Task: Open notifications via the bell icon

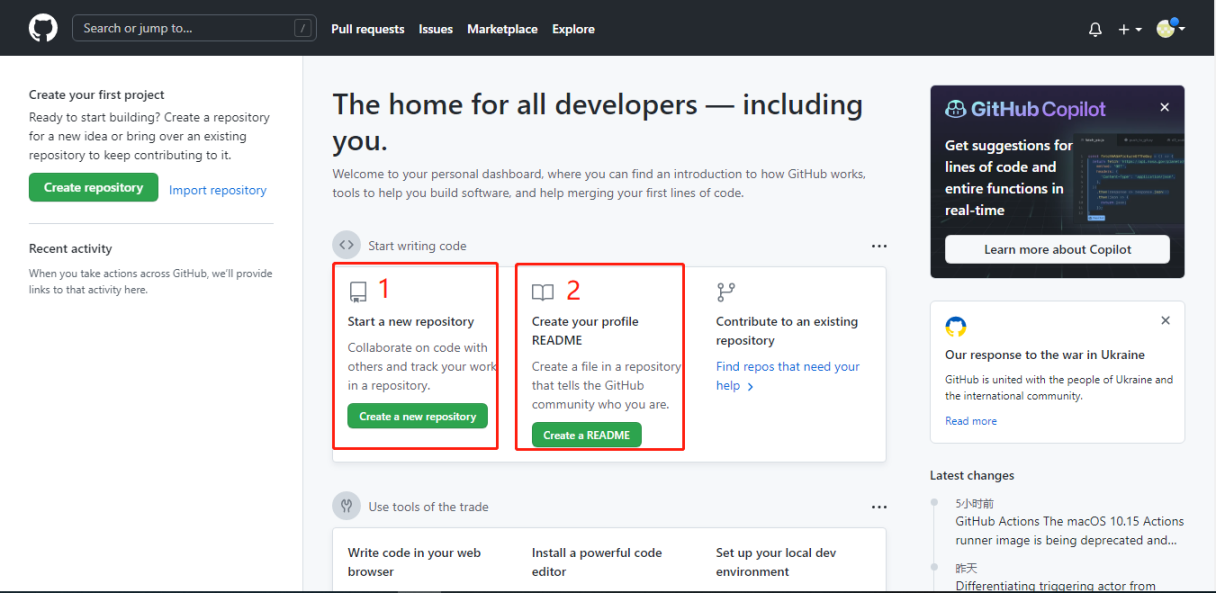Action: pyautogui.click(x=1095, y=28)
